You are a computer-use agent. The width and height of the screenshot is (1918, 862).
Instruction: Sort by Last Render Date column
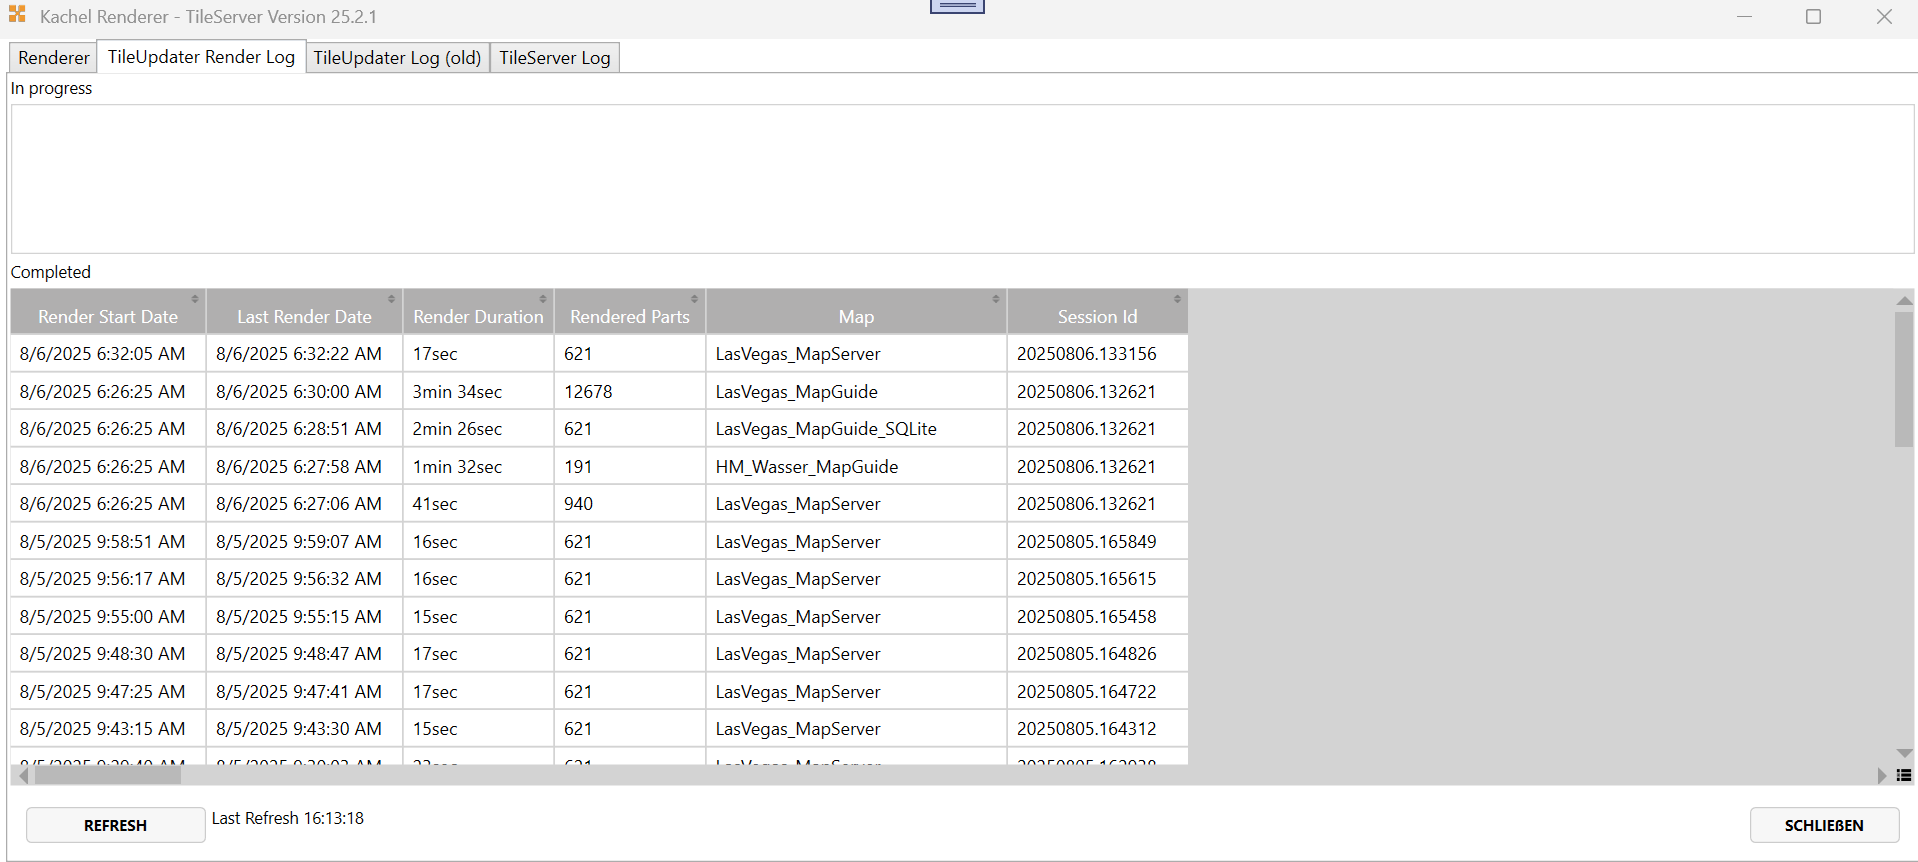[x=304, y=312]
